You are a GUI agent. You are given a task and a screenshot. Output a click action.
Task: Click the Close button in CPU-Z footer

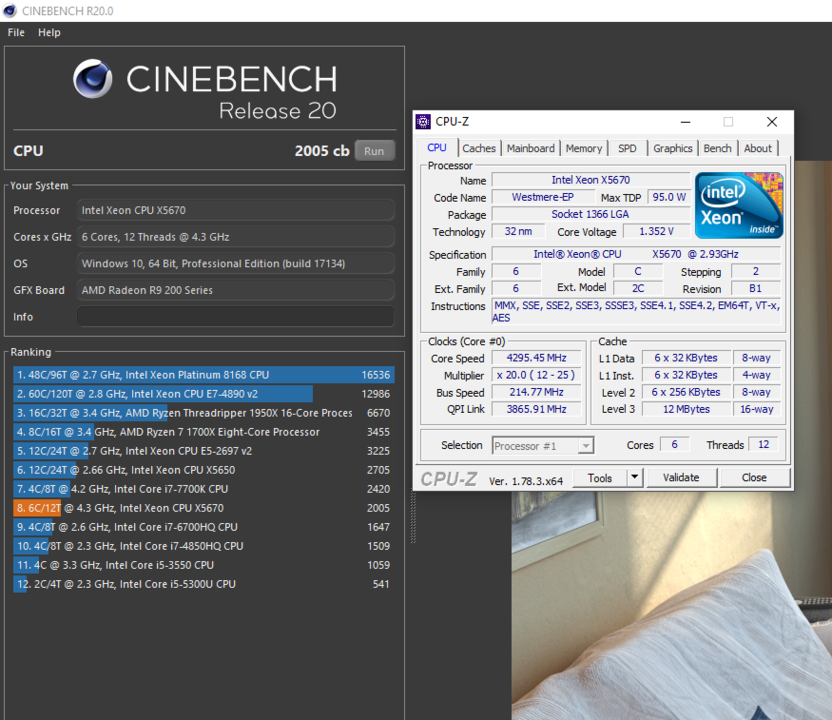point(754,478)
